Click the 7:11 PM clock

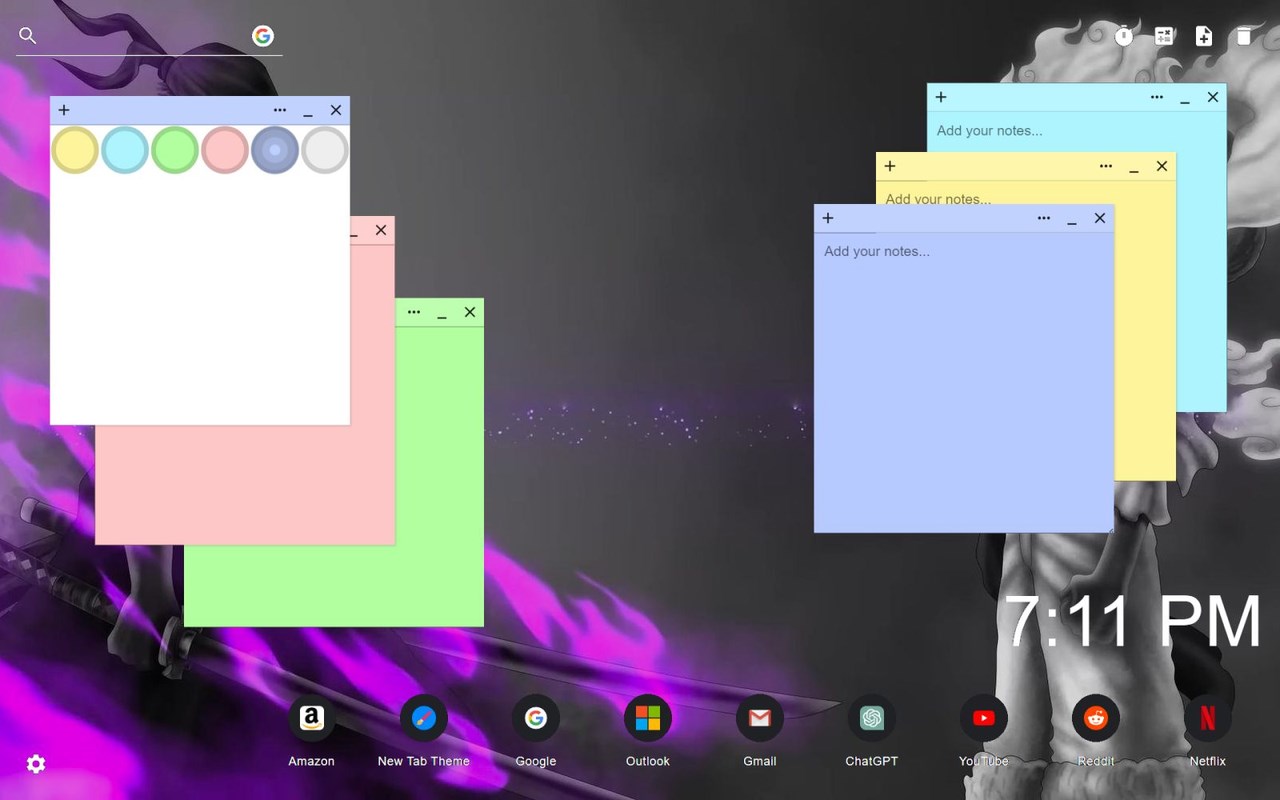point(1133,622)
